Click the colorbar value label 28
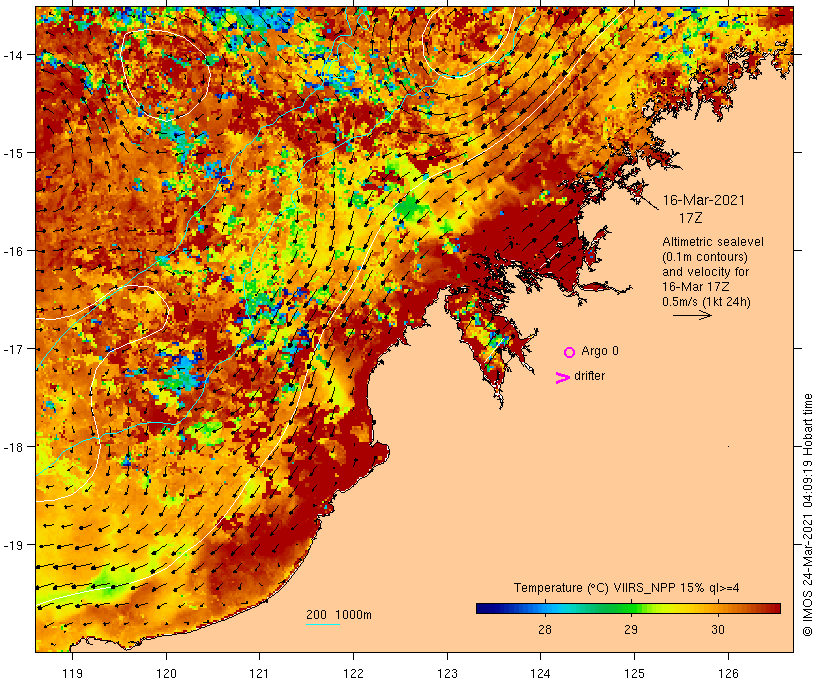 [545, 630]
